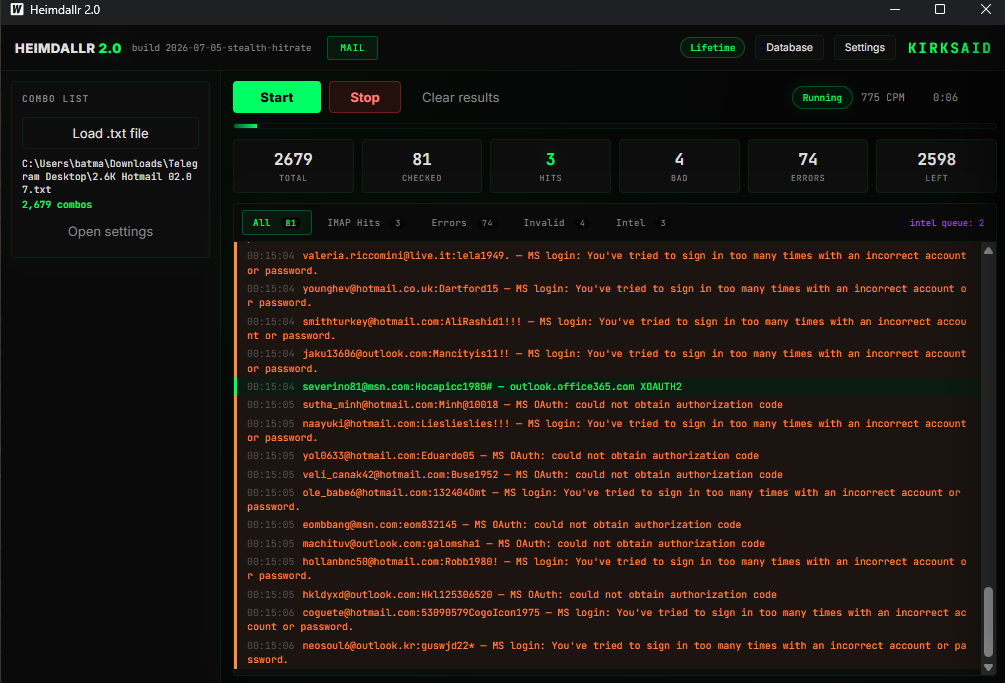Screen dimensions: 1005x683
Task: Select the jaku13686@outlook.com log row
Action: [608, 361]
